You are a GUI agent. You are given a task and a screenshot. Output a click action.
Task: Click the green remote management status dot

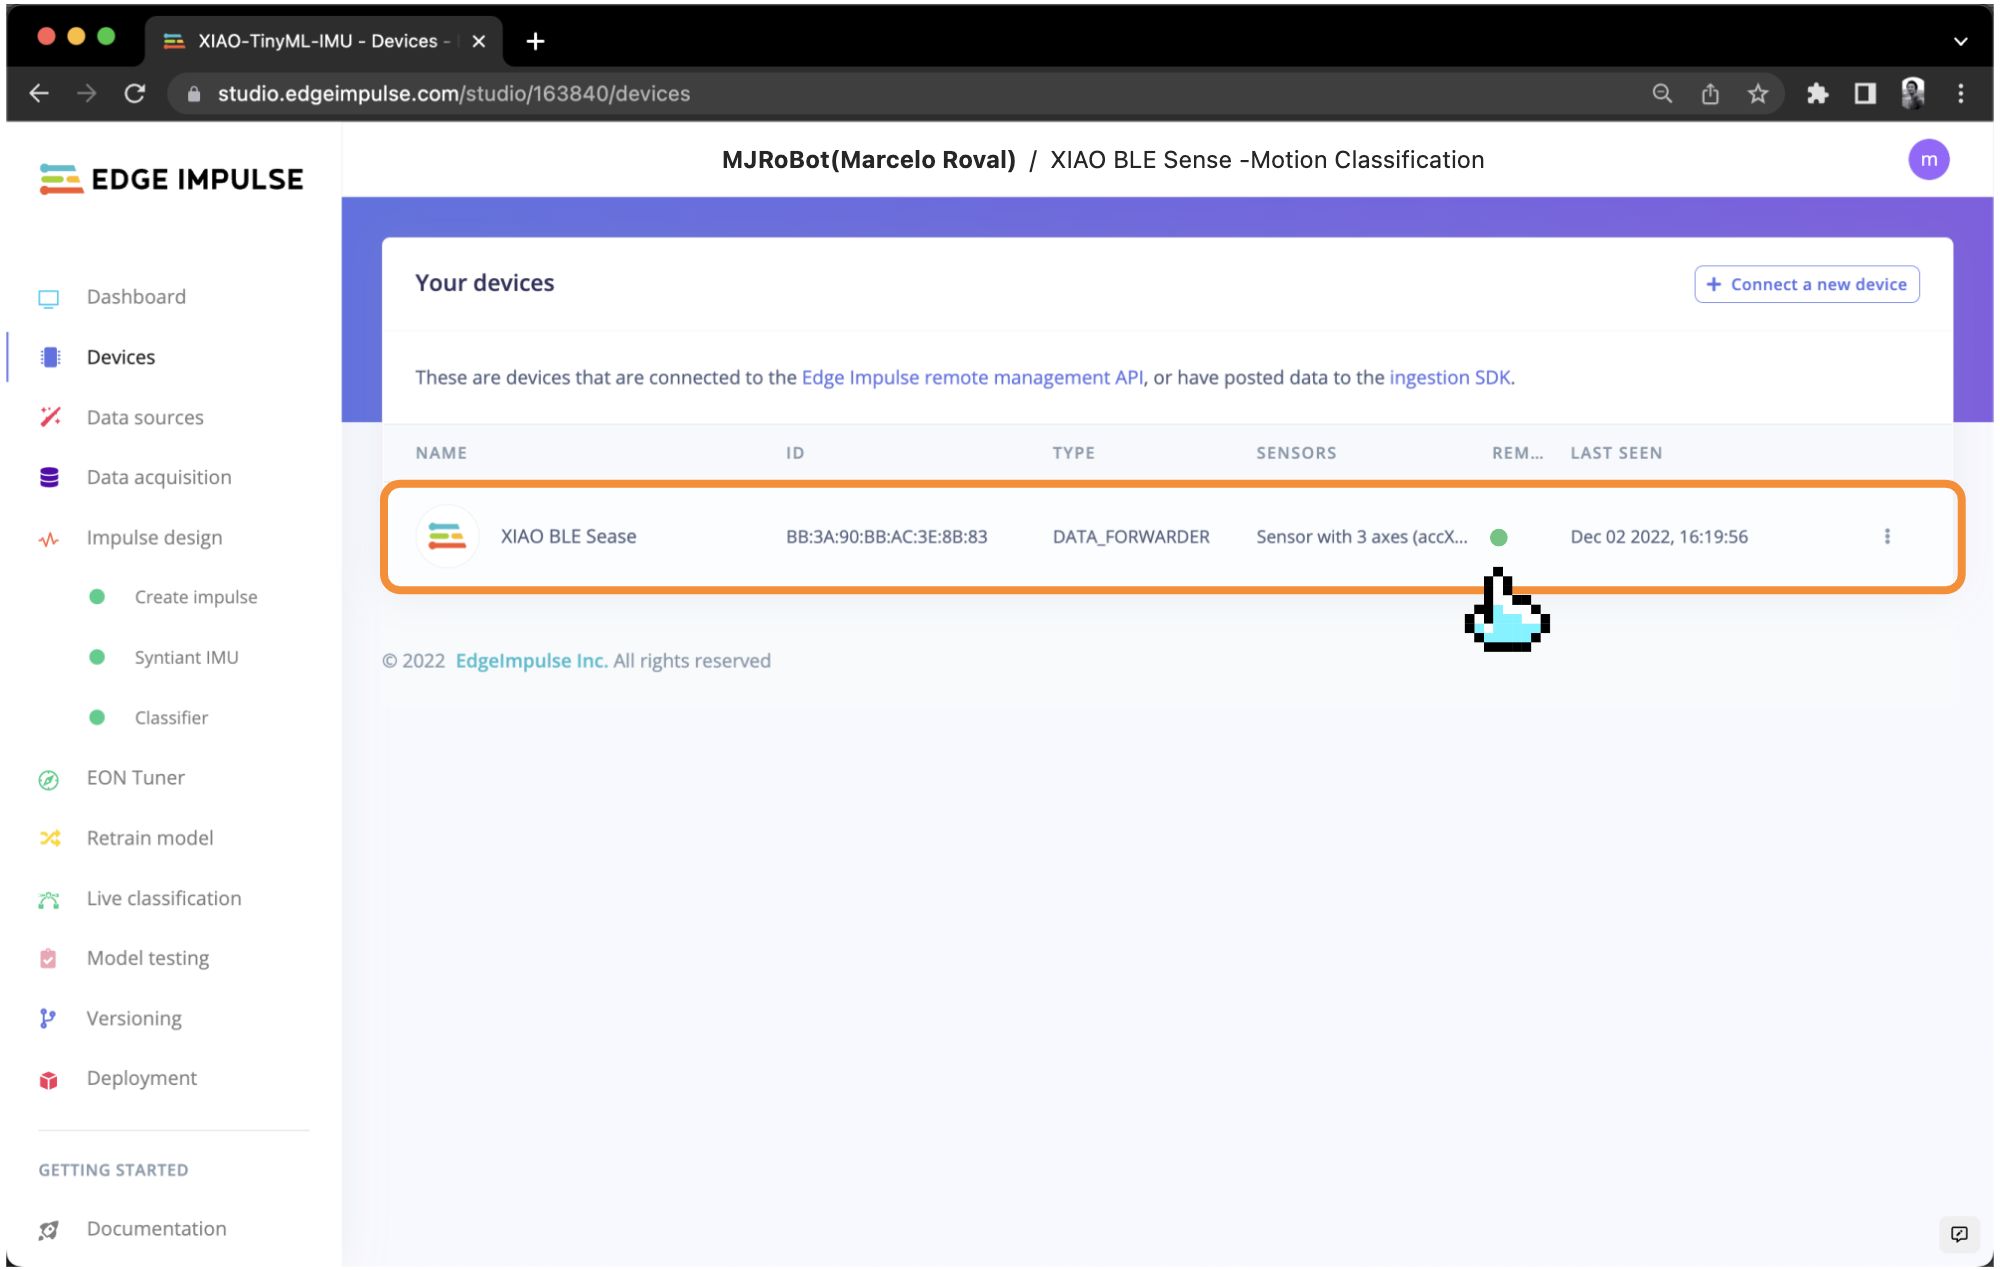1498,537
